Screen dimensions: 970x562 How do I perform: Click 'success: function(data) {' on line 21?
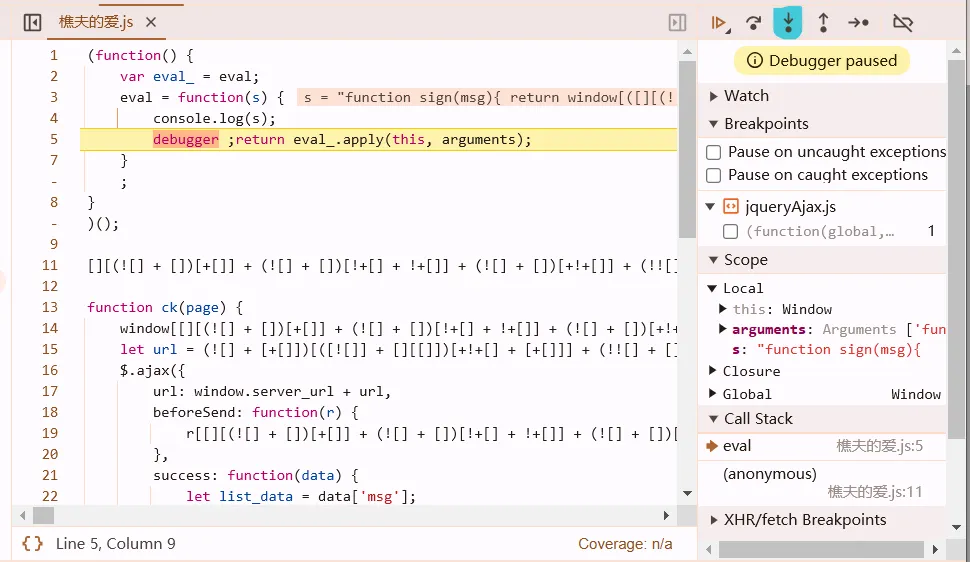255,476
